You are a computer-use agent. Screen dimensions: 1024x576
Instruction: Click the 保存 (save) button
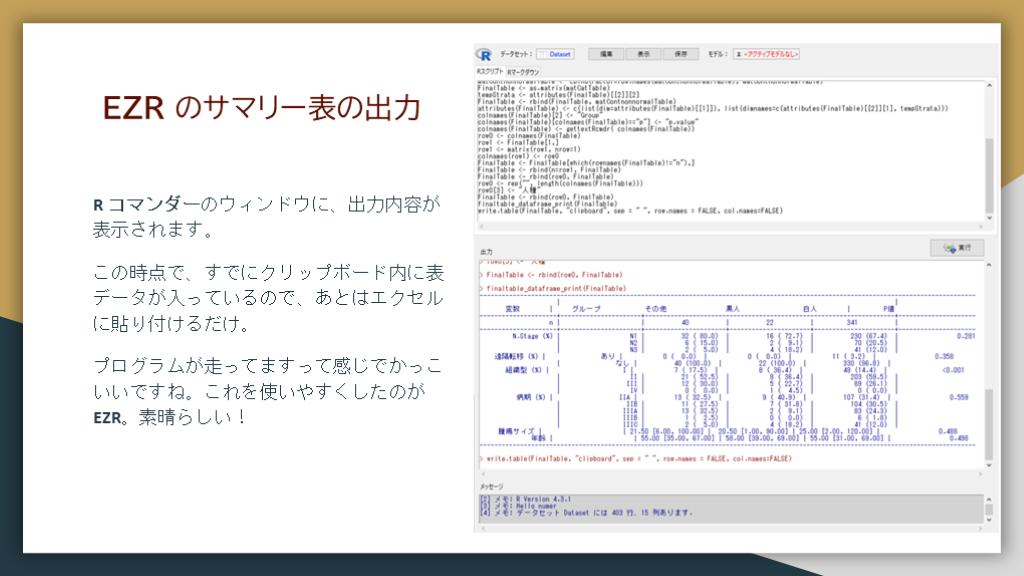pos(680,54)
